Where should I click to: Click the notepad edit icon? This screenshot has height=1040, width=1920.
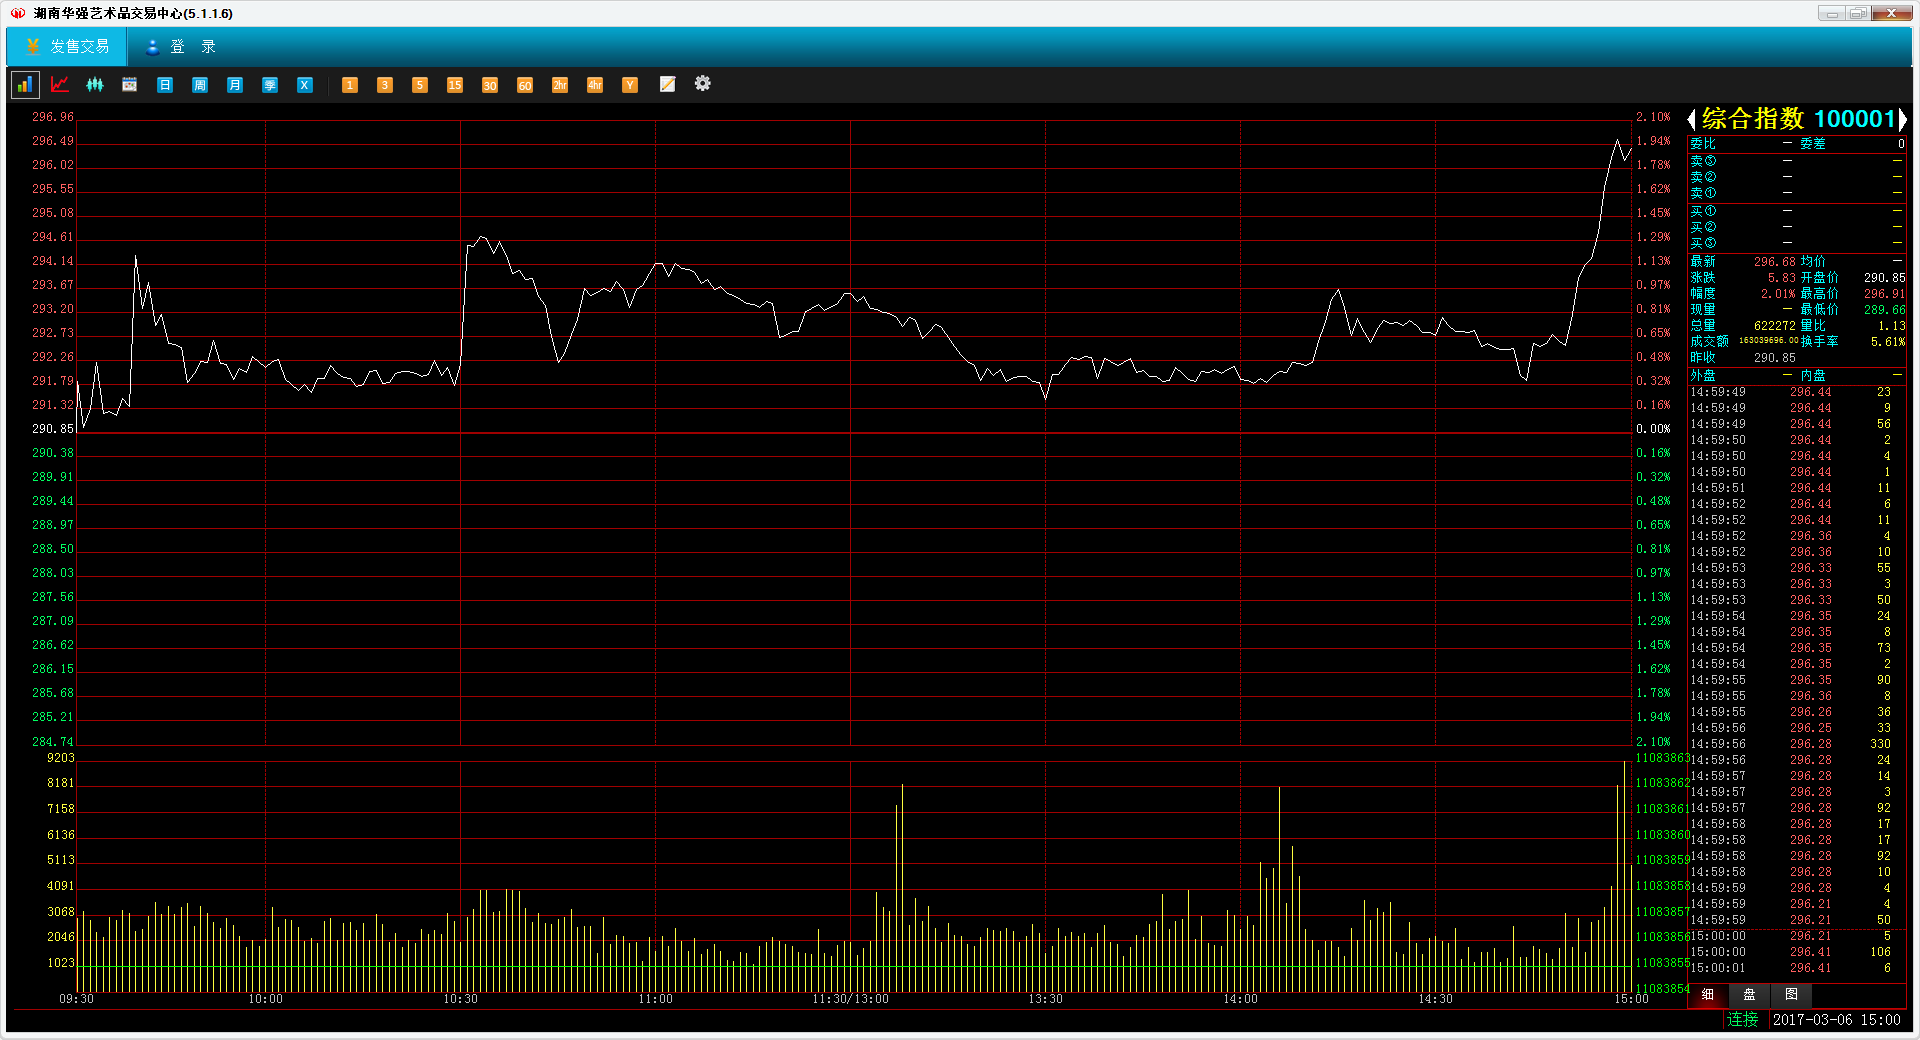667,85
